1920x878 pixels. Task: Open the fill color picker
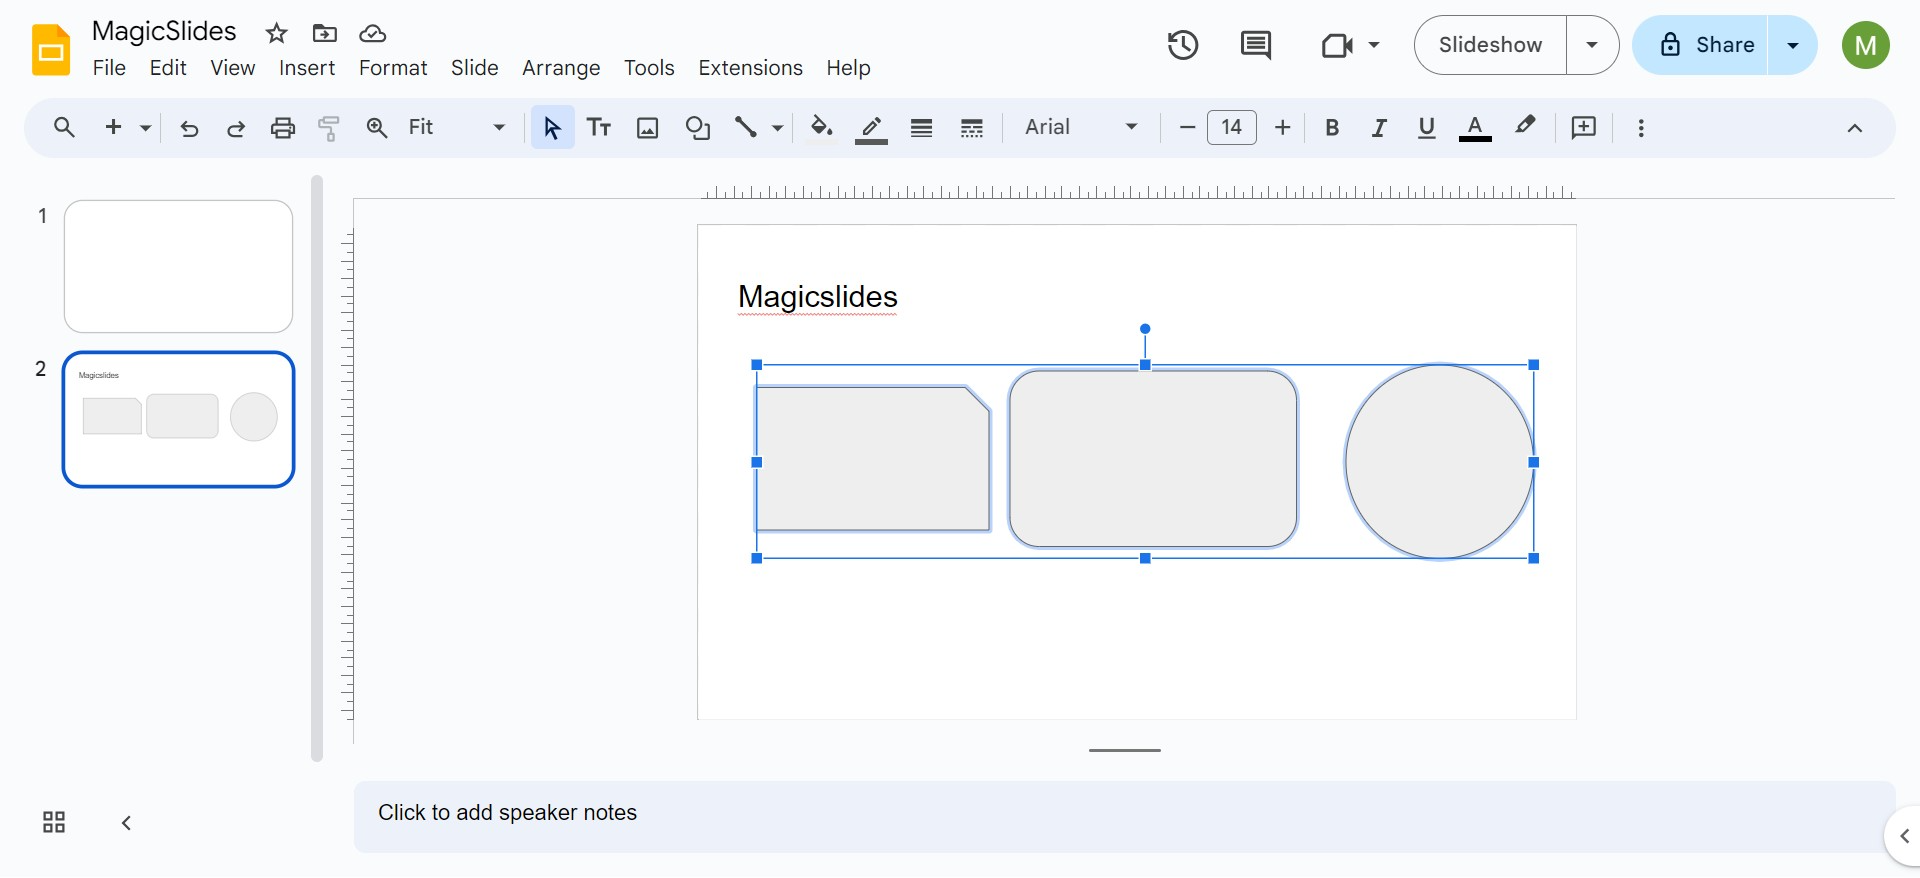point(821,127)
